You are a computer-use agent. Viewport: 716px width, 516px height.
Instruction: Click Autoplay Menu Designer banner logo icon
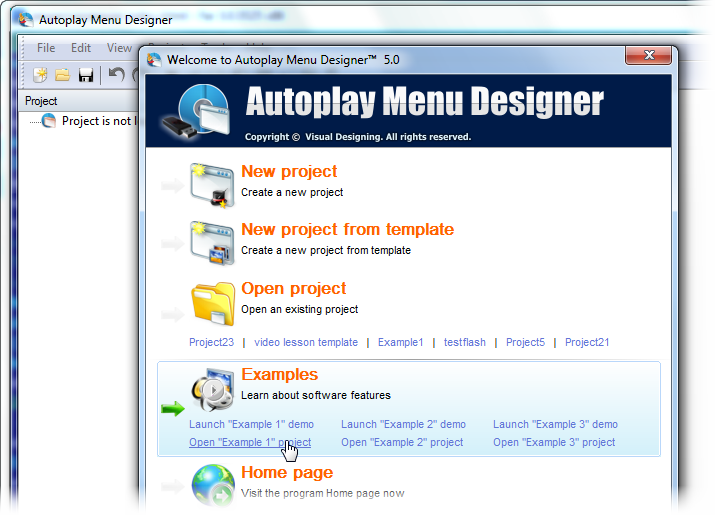click(x=196, y=111)
